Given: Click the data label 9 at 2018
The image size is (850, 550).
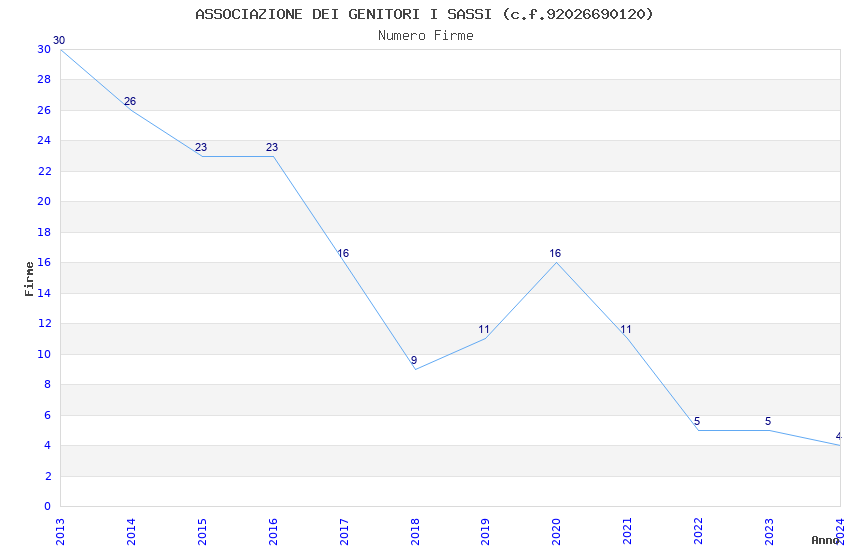Looking at the screenshot, I should [414, 360].
